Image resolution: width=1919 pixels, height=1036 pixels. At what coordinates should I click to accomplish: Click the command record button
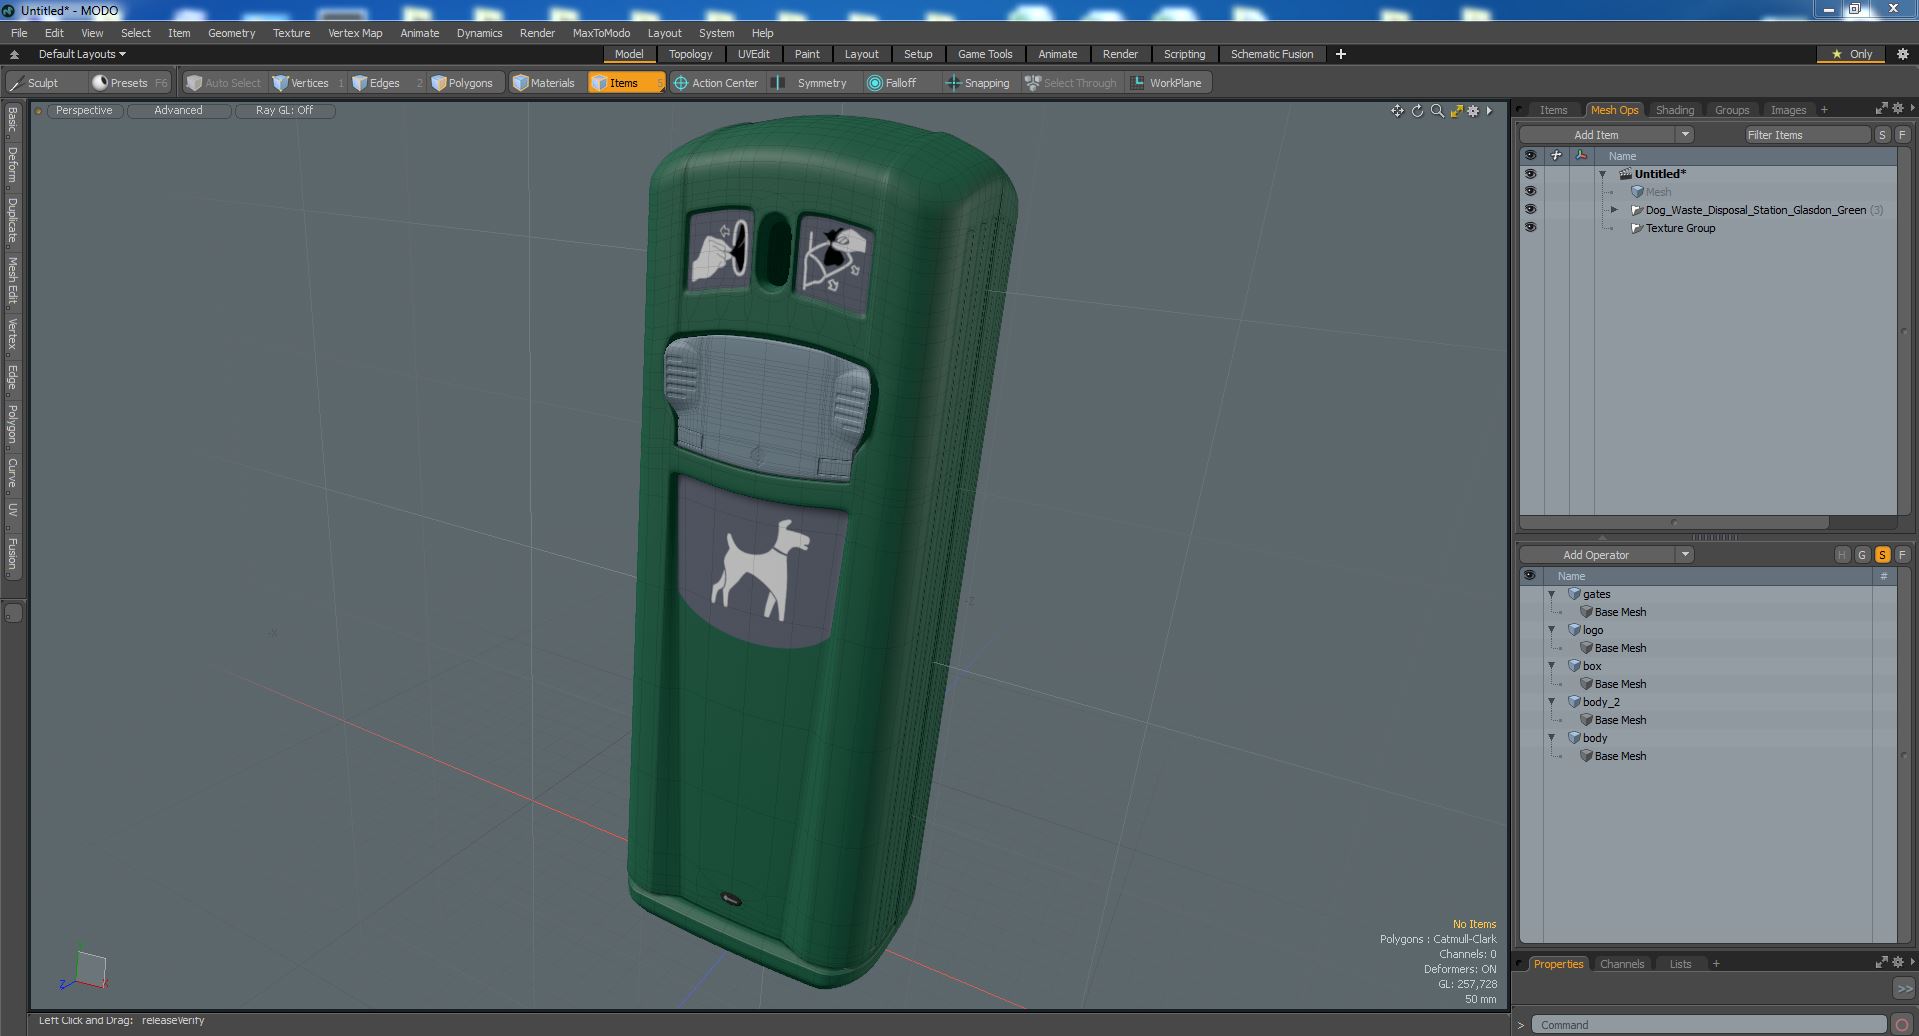tap(1902, 1025)
